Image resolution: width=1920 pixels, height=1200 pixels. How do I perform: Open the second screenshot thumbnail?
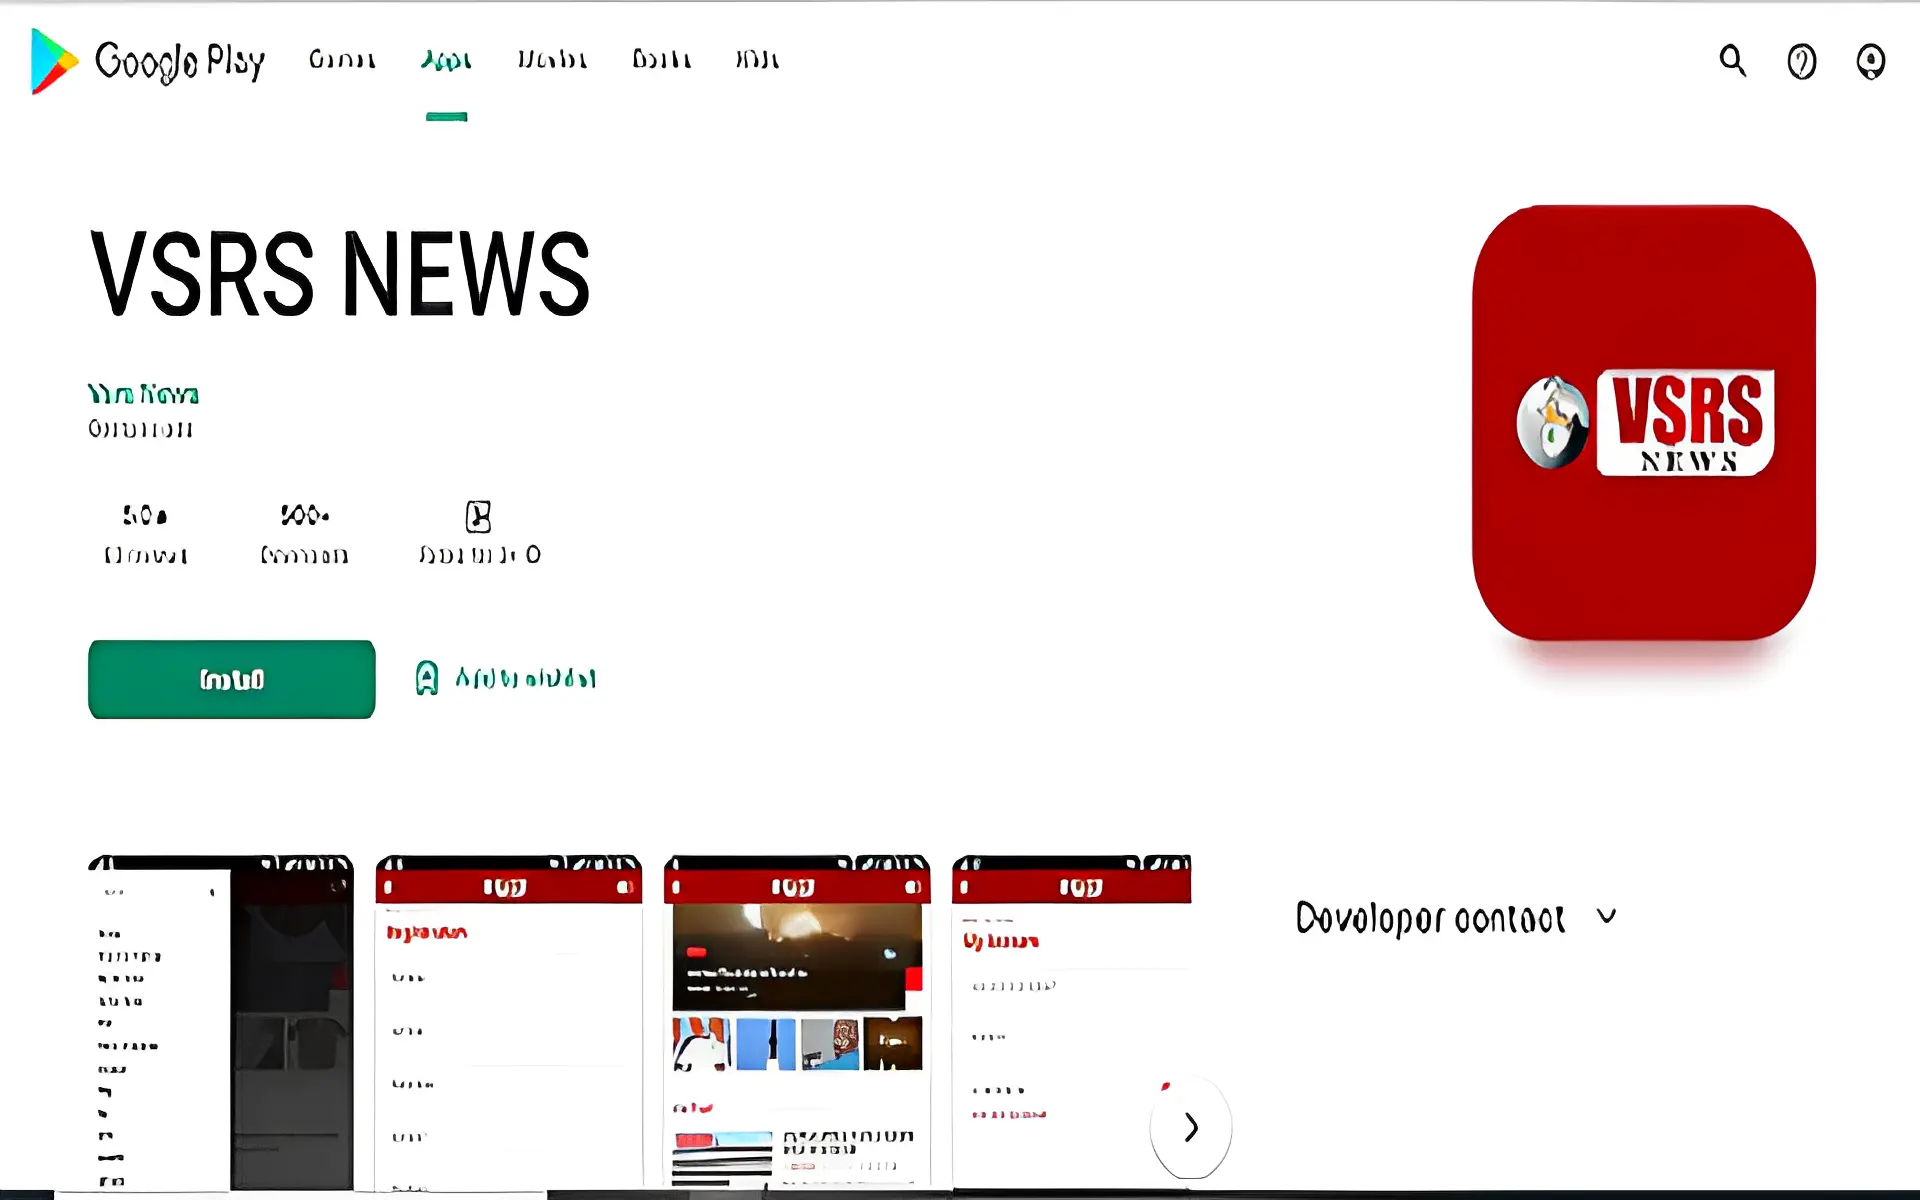[509, 1022]
